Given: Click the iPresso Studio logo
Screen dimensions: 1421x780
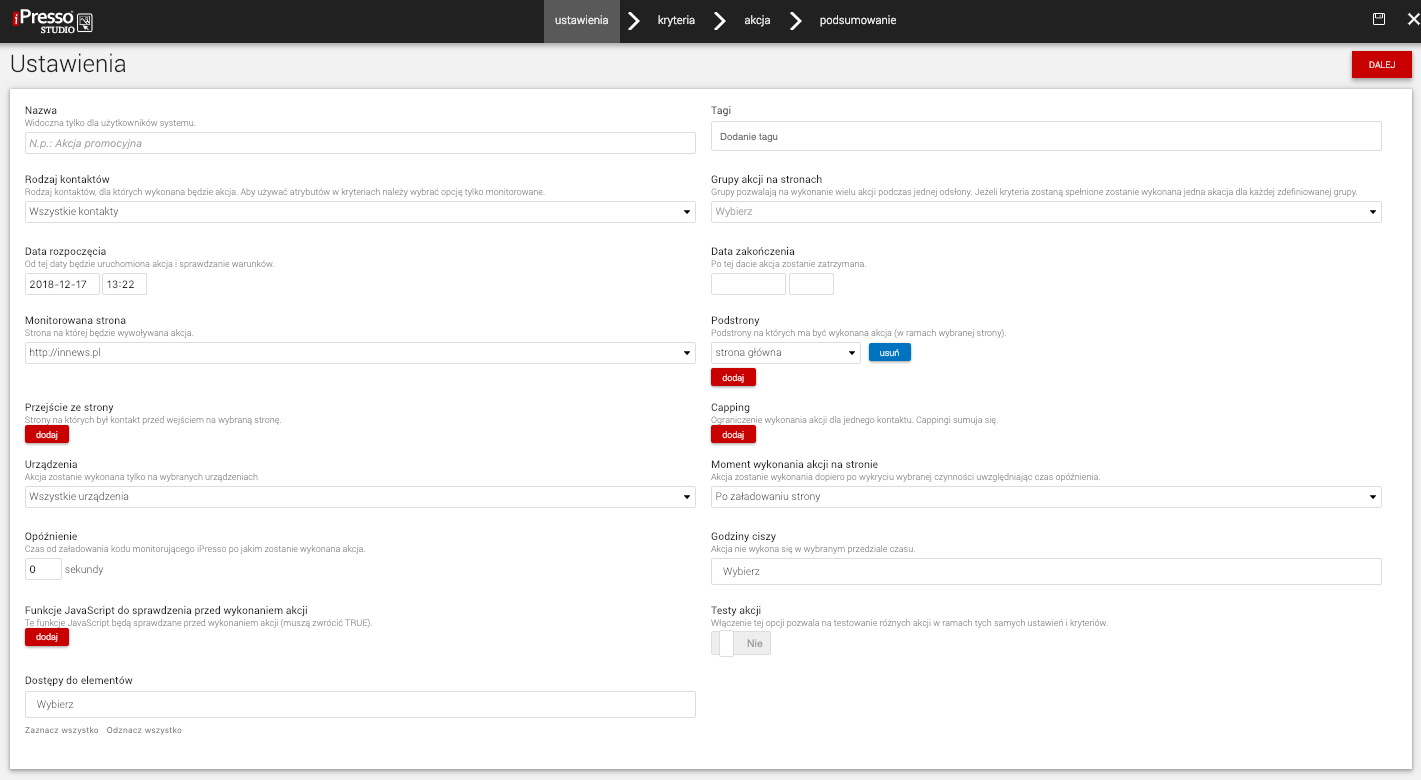Looking at the screenshot, I should (53, 21).
